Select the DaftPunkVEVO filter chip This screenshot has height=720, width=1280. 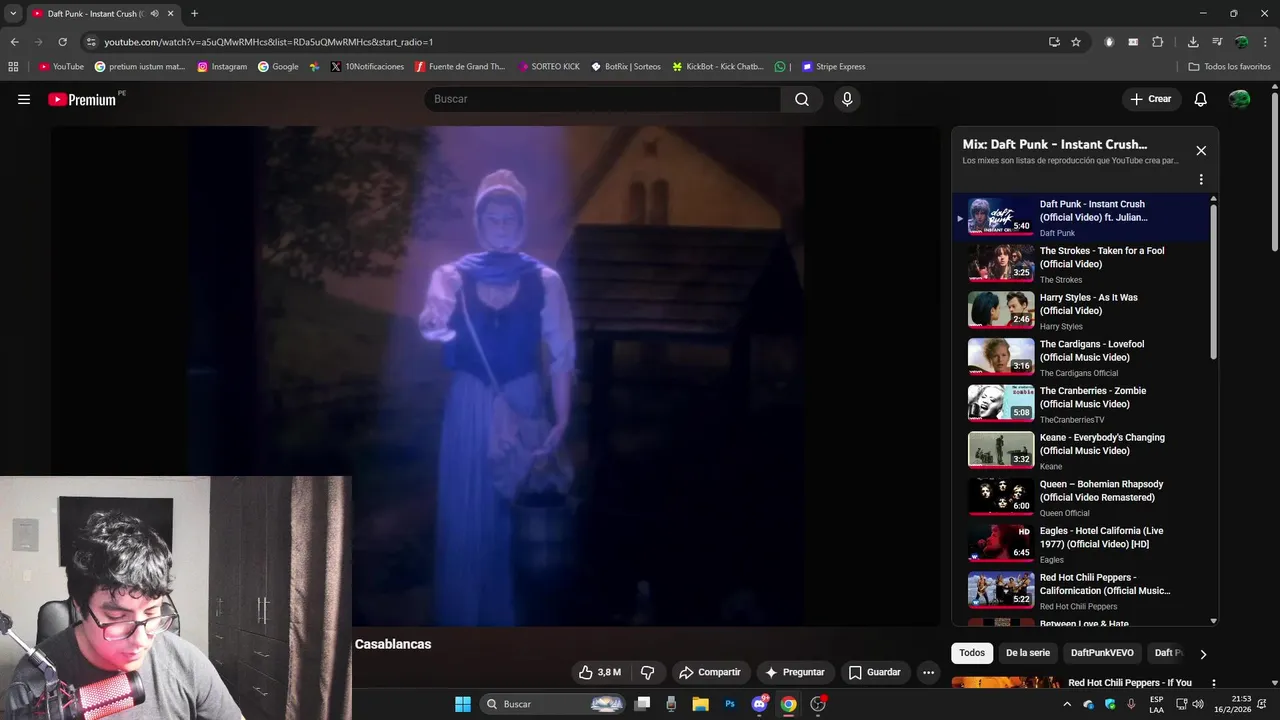click(1102, 653)
